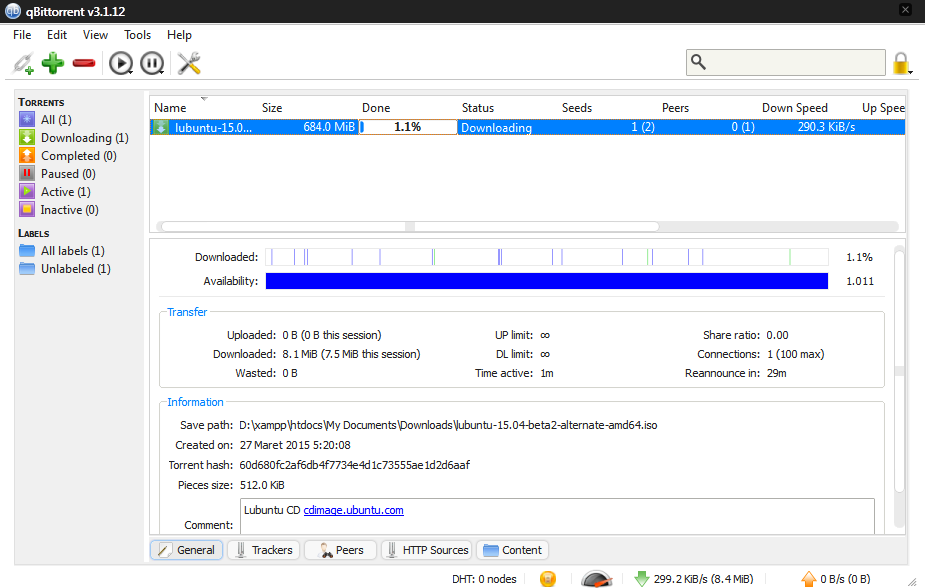Click the magnifier icon in search box
The image size is (925, 588).
[698, 62]
